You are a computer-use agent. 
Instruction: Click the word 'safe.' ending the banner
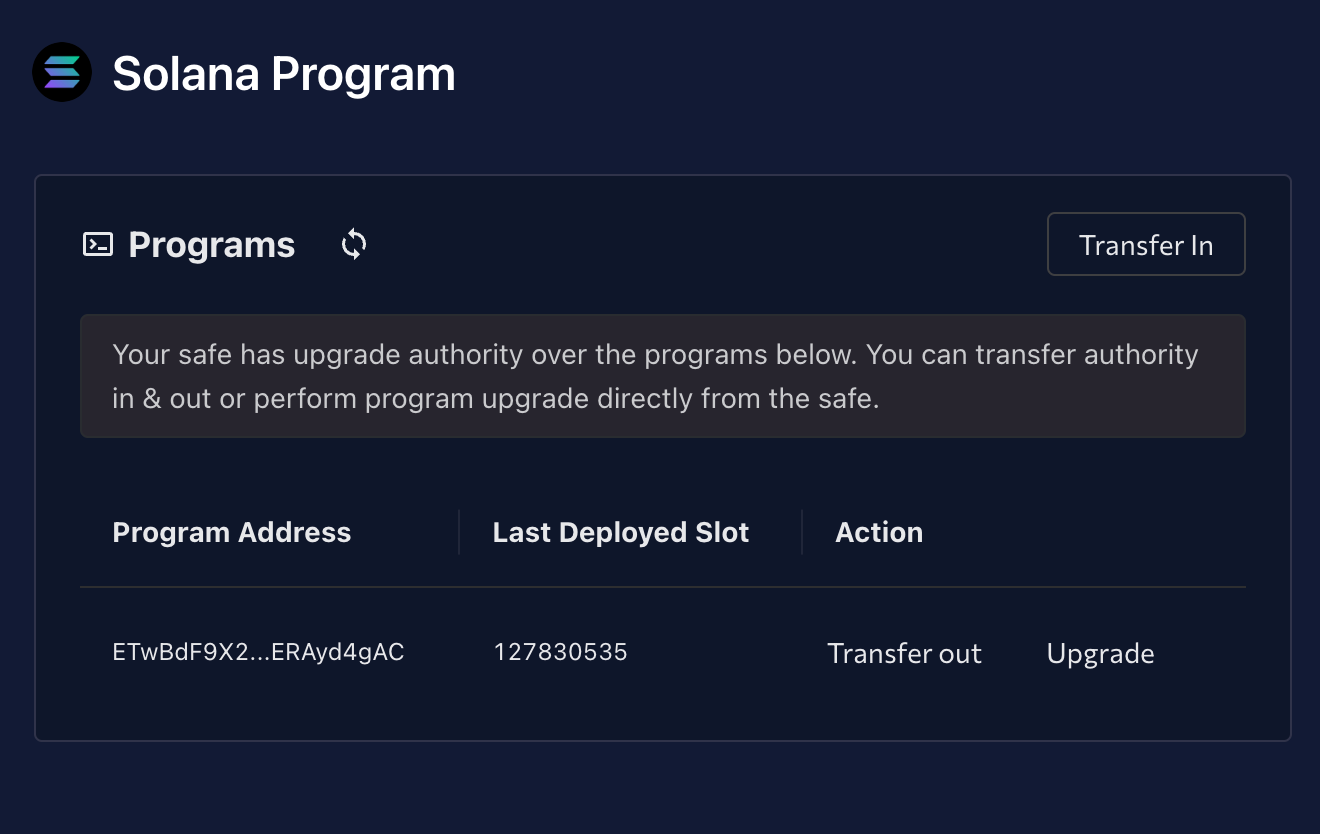(849, 399)
